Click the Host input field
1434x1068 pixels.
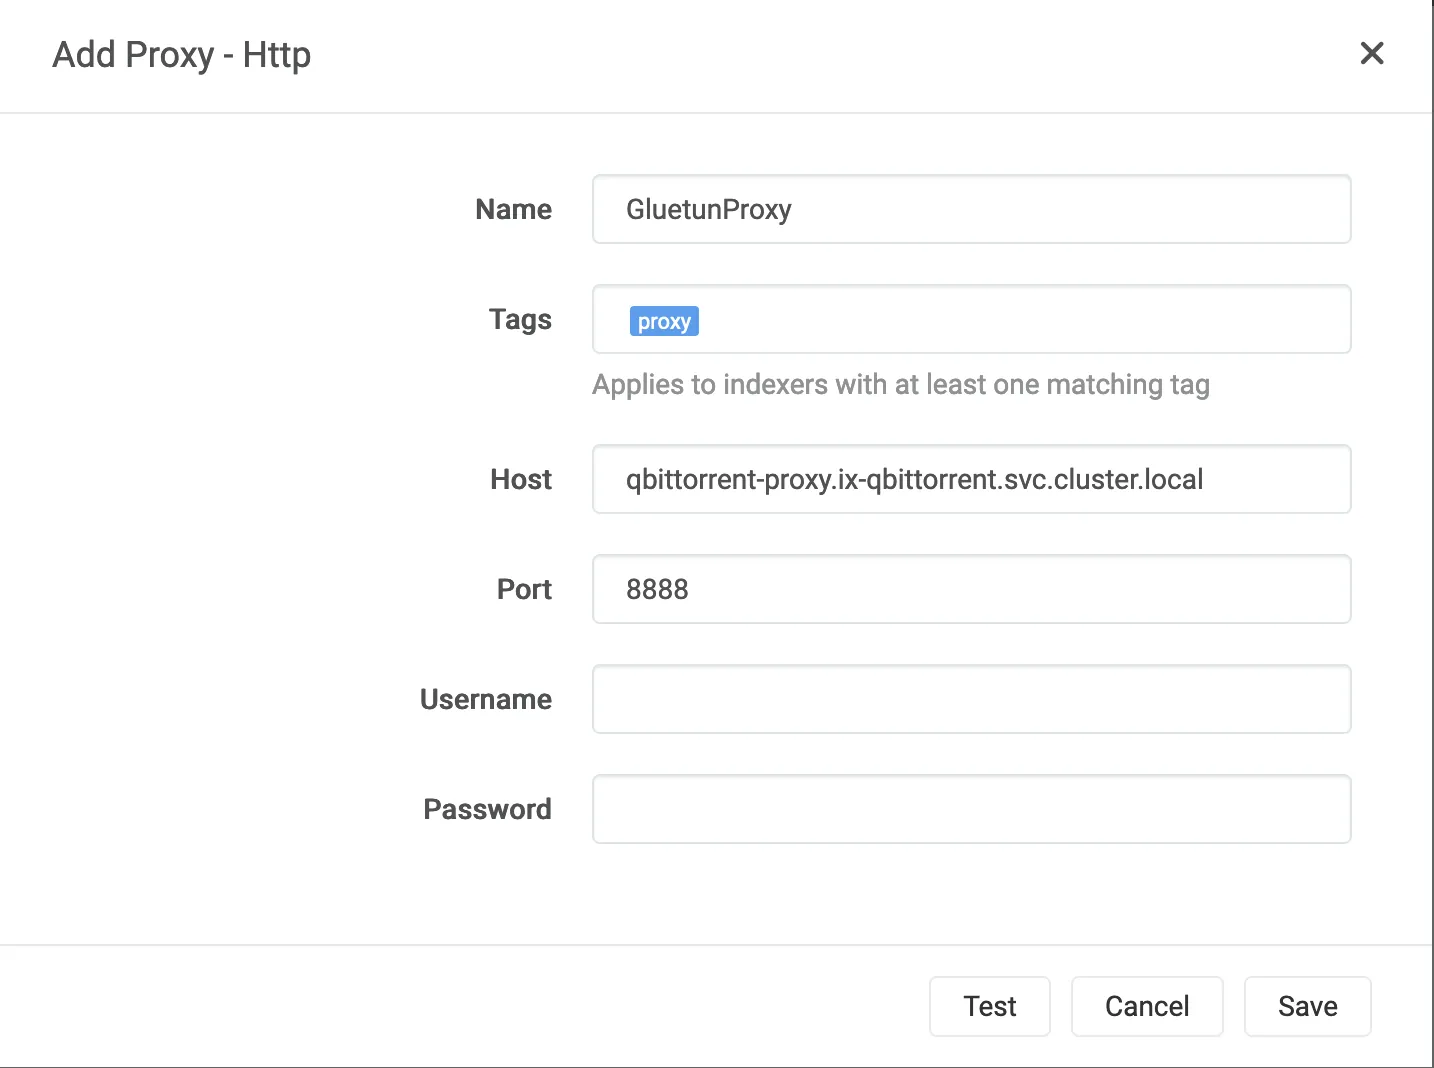click(x=971, y=479)
